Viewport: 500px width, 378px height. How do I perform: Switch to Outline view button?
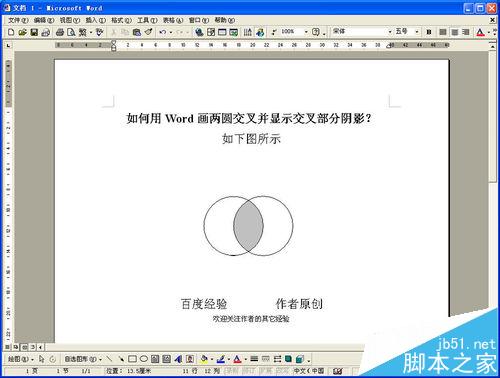pyautogui.click(x=33, y=347)
